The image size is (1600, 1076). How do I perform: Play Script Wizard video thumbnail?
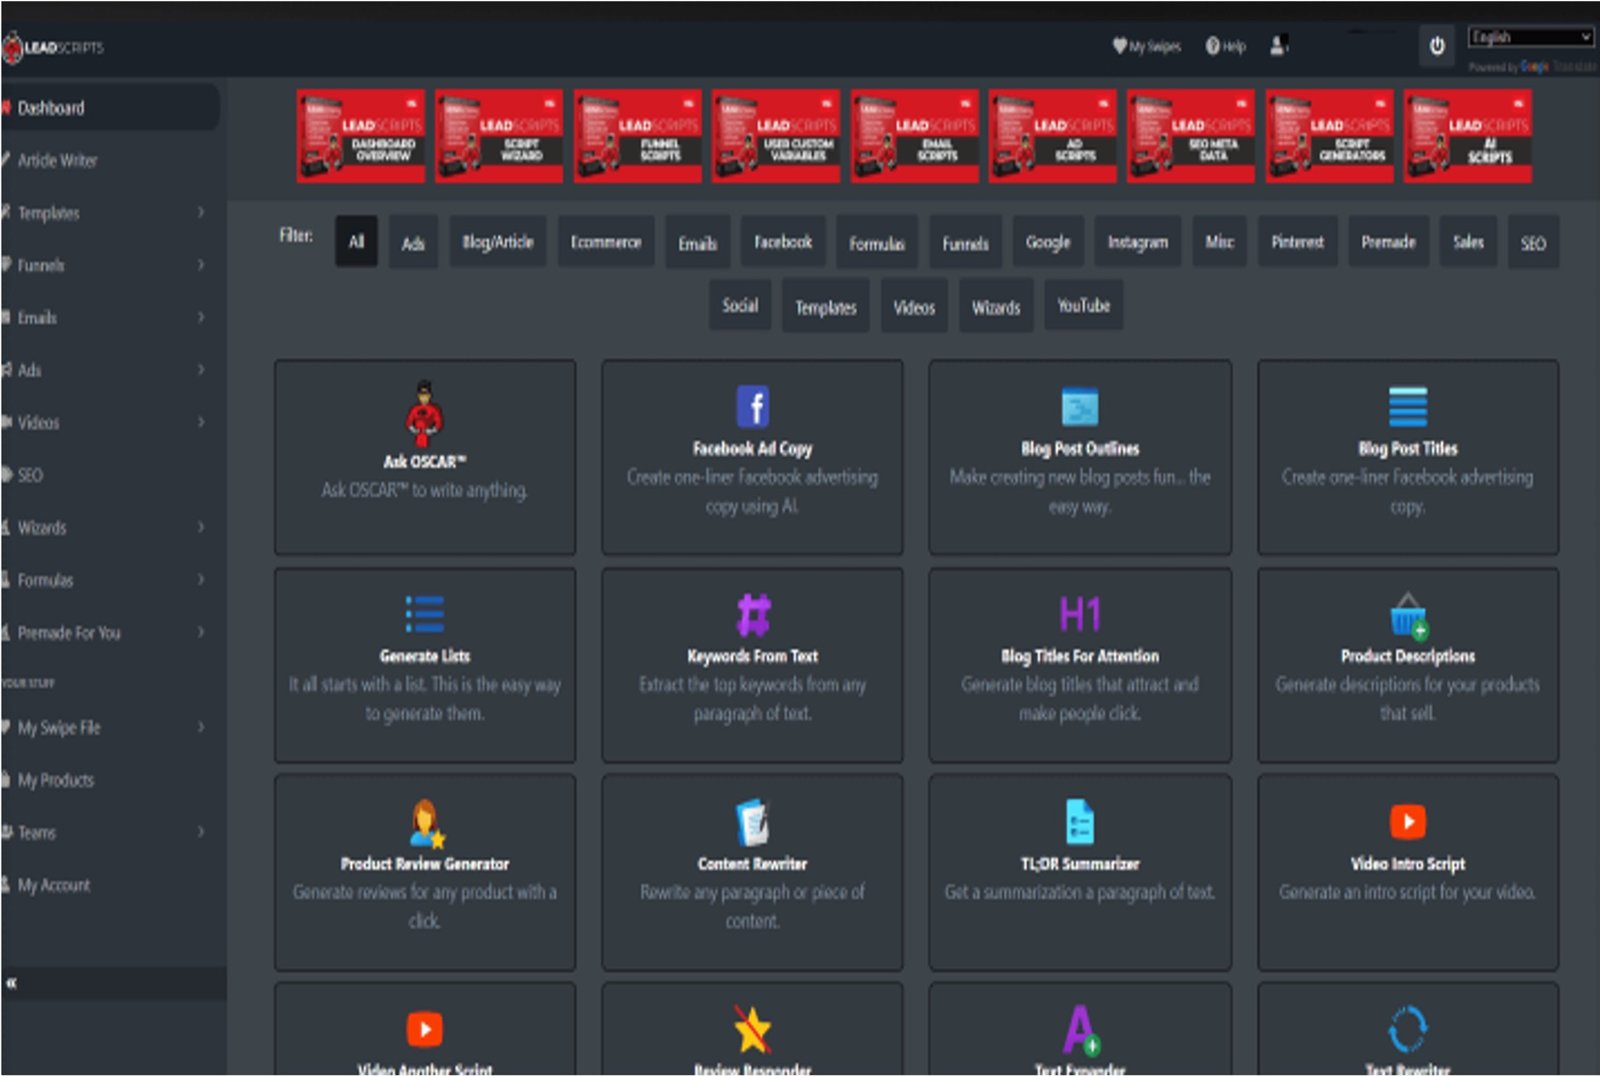point(499,136)
